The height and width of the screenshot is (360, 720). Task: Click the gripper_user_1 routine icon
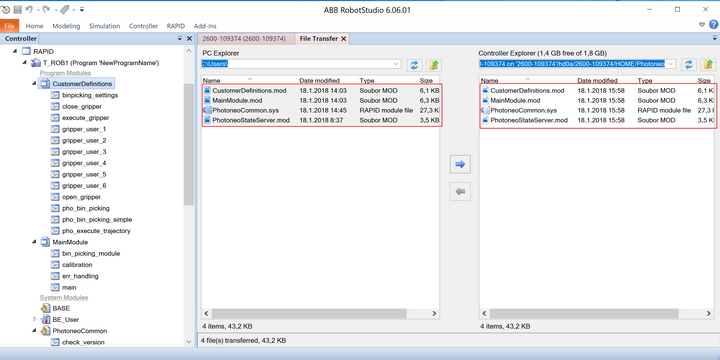pos(55,129)
